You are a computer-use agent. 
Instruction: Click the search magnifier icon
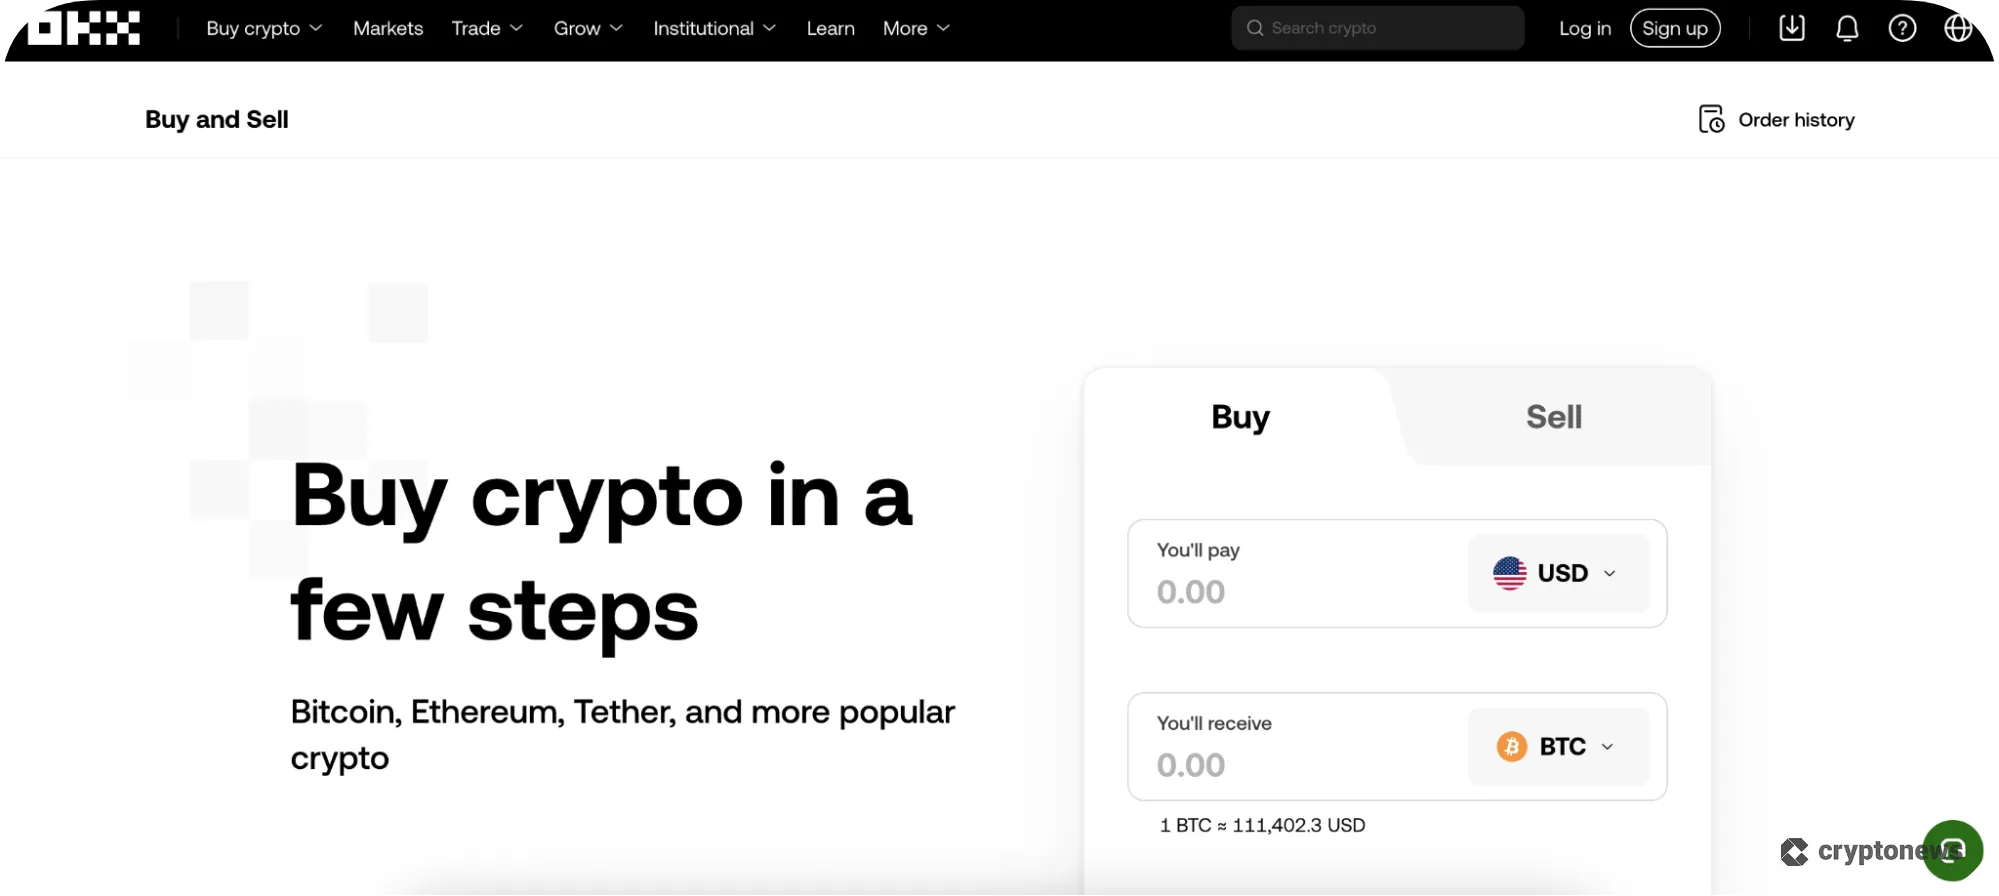pyautogui.click(x=1255, y=28)
